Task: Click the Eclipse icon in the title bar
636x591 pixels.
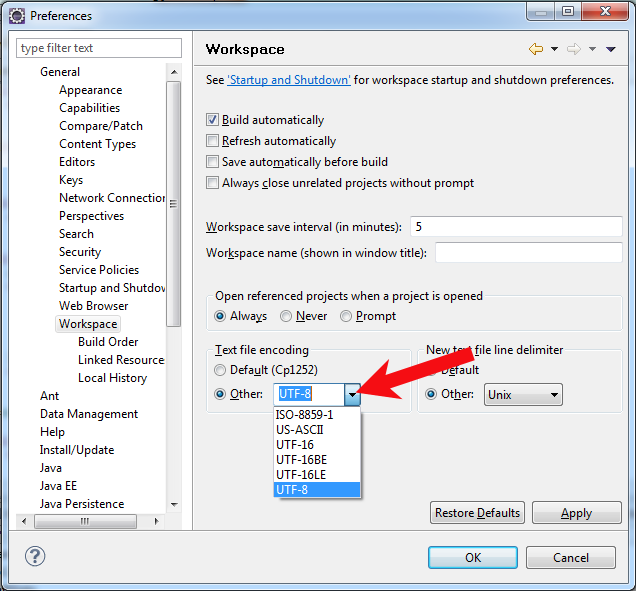Action: pyautogui.click(x=17, y=16)
